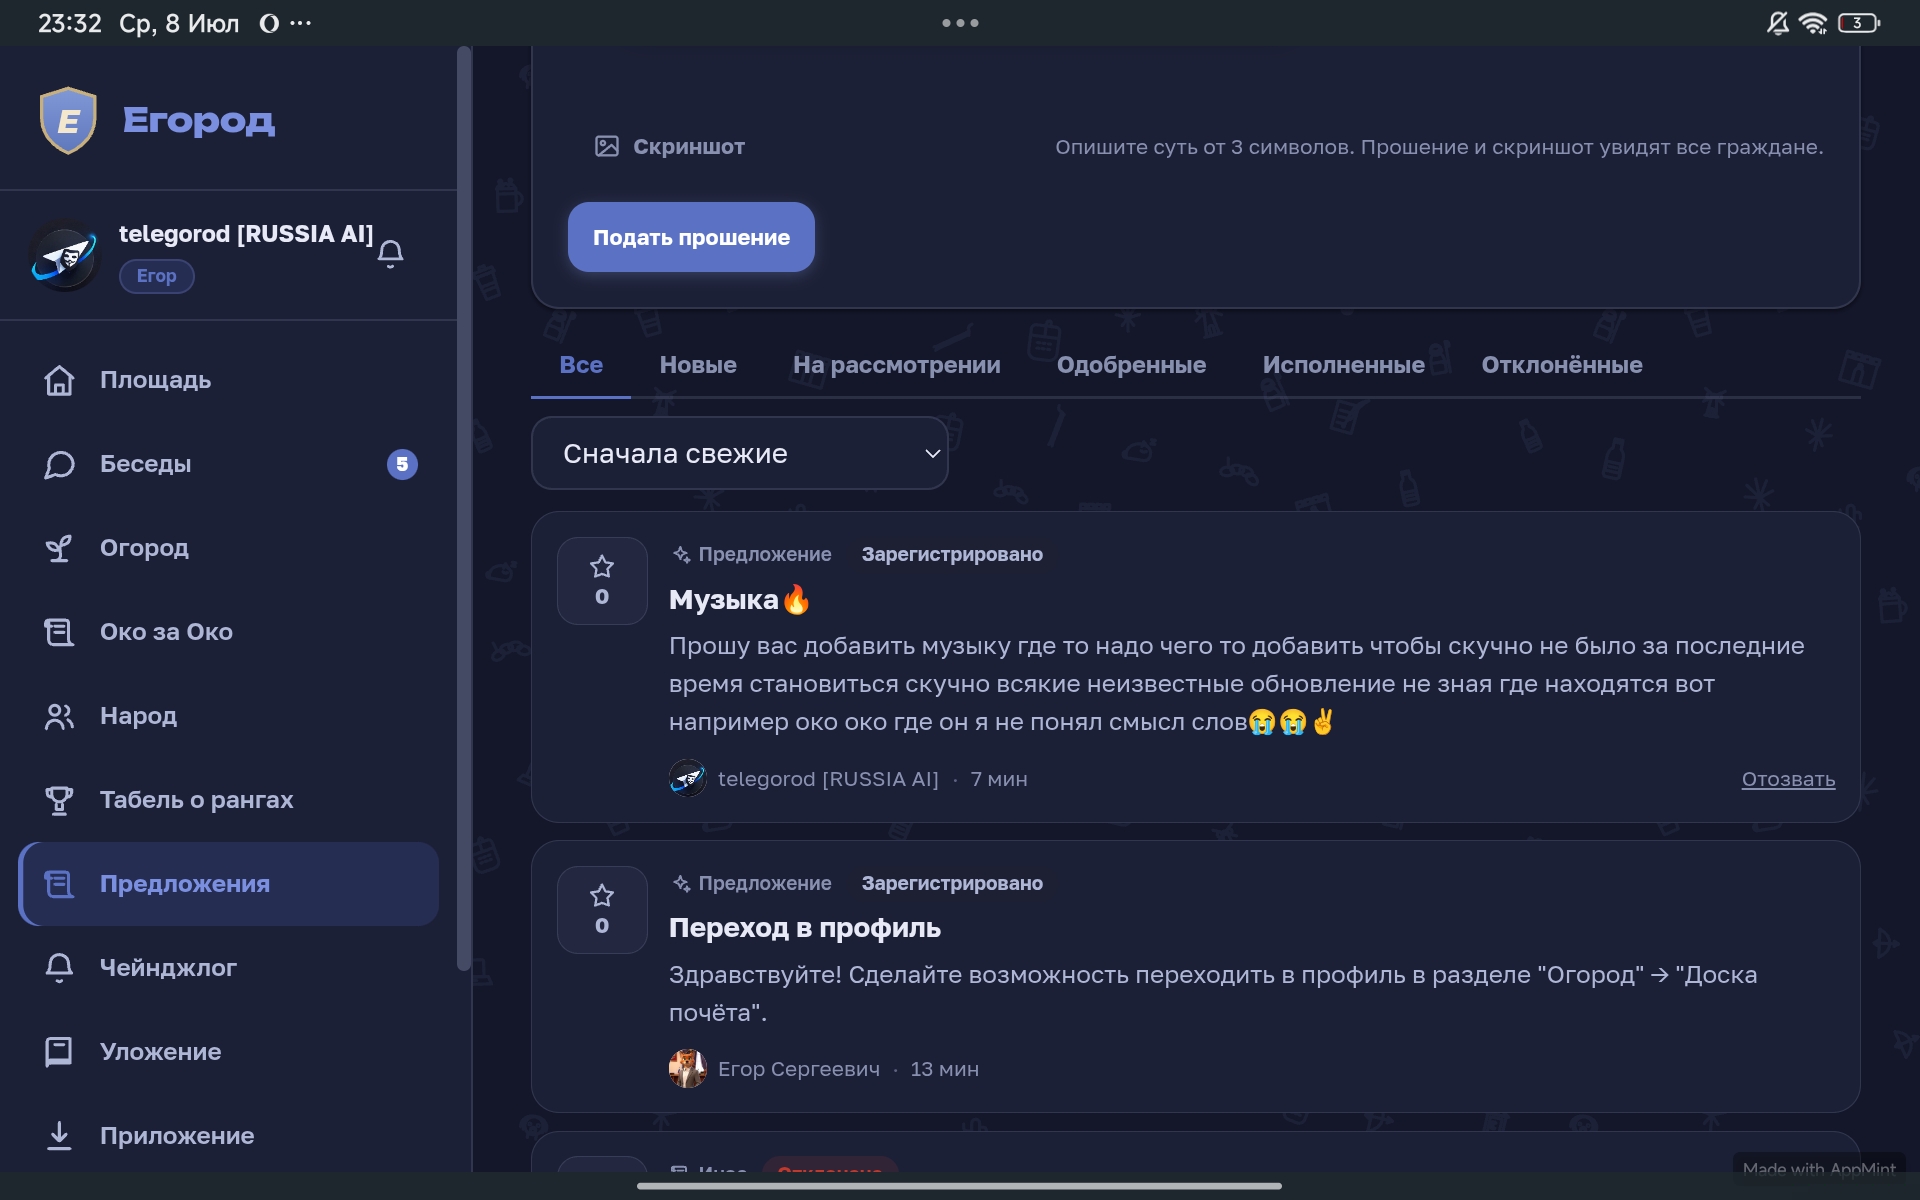Click chevron arrow of sort dropdown
The width and height of the screenshot is (1920, 1200).
click(932, 454)
